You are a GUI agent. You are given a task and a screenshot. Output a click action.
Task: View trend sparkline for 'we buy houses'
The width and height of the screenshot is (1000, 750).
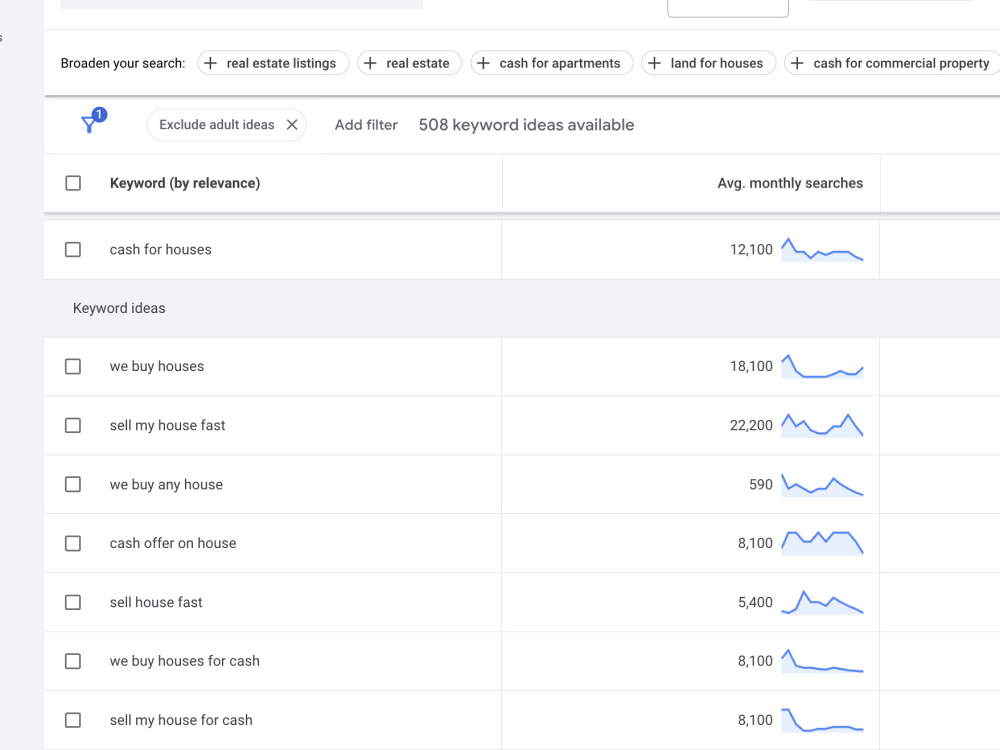coord(822,366)
